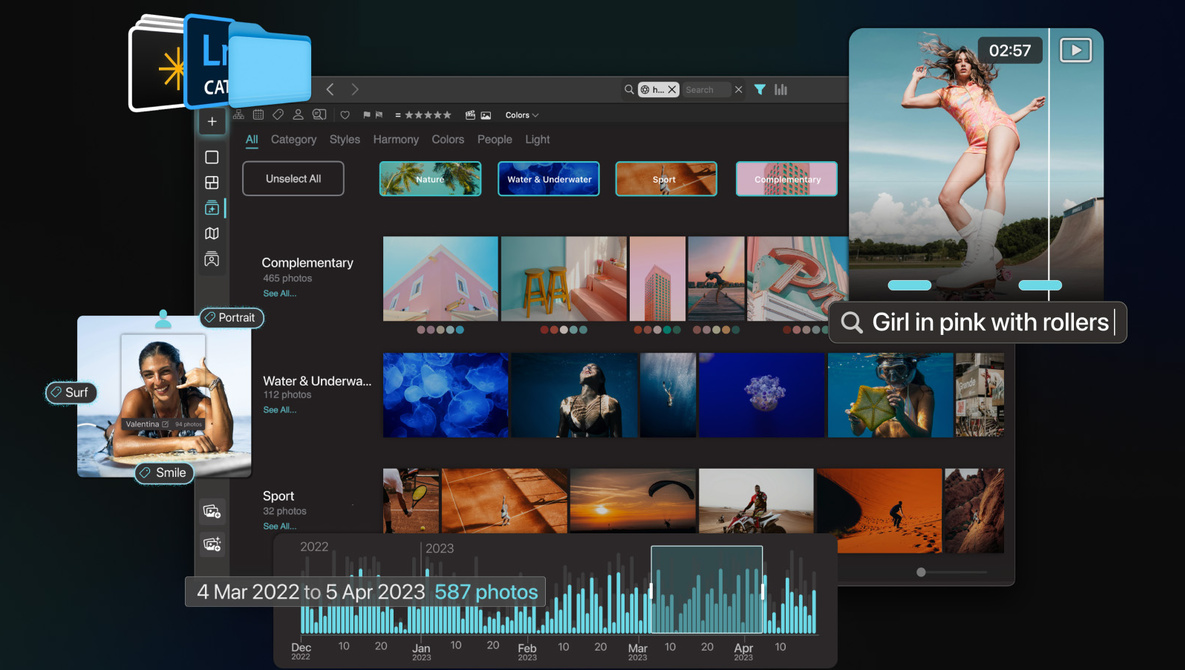Open the calendar date filter icon

click(x=258, y=115)
